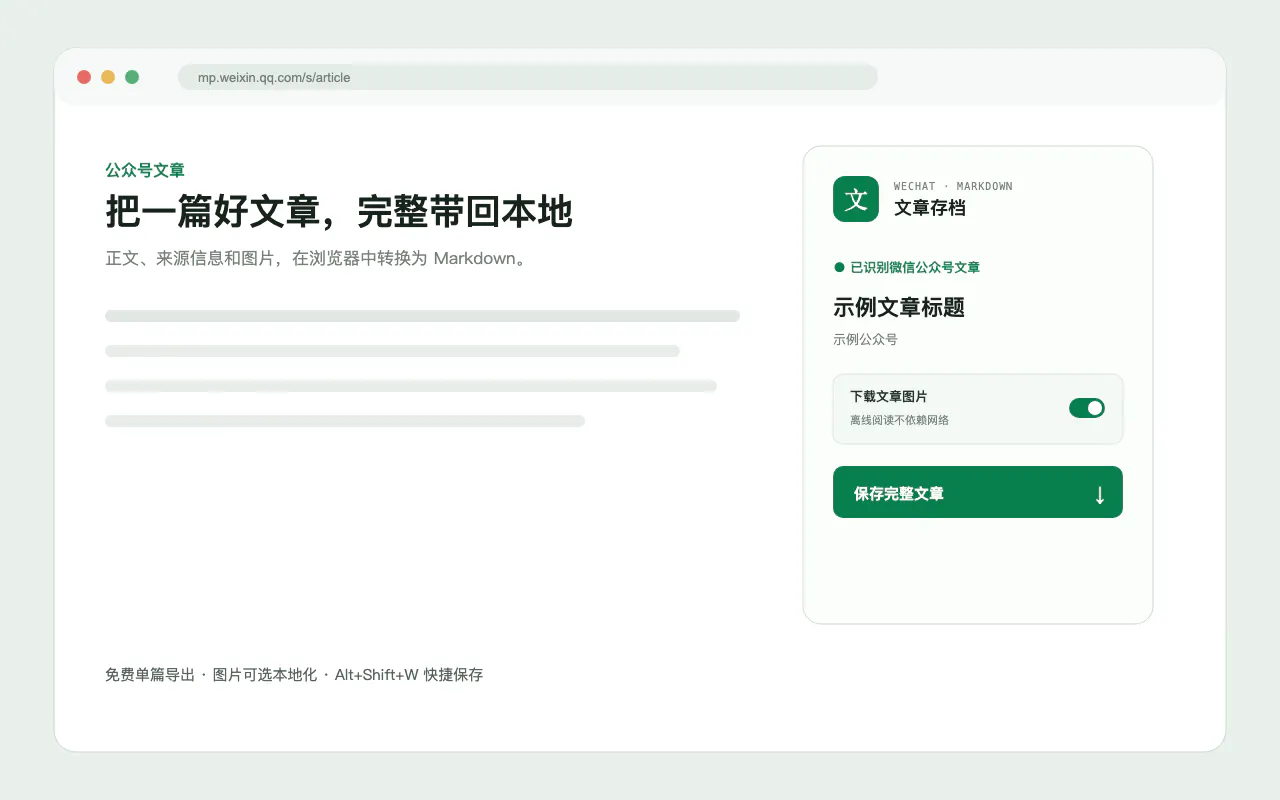The height and width of the screenshot is (800, 1280).
Task: Click the green maximize window dot
Action: 132,77
